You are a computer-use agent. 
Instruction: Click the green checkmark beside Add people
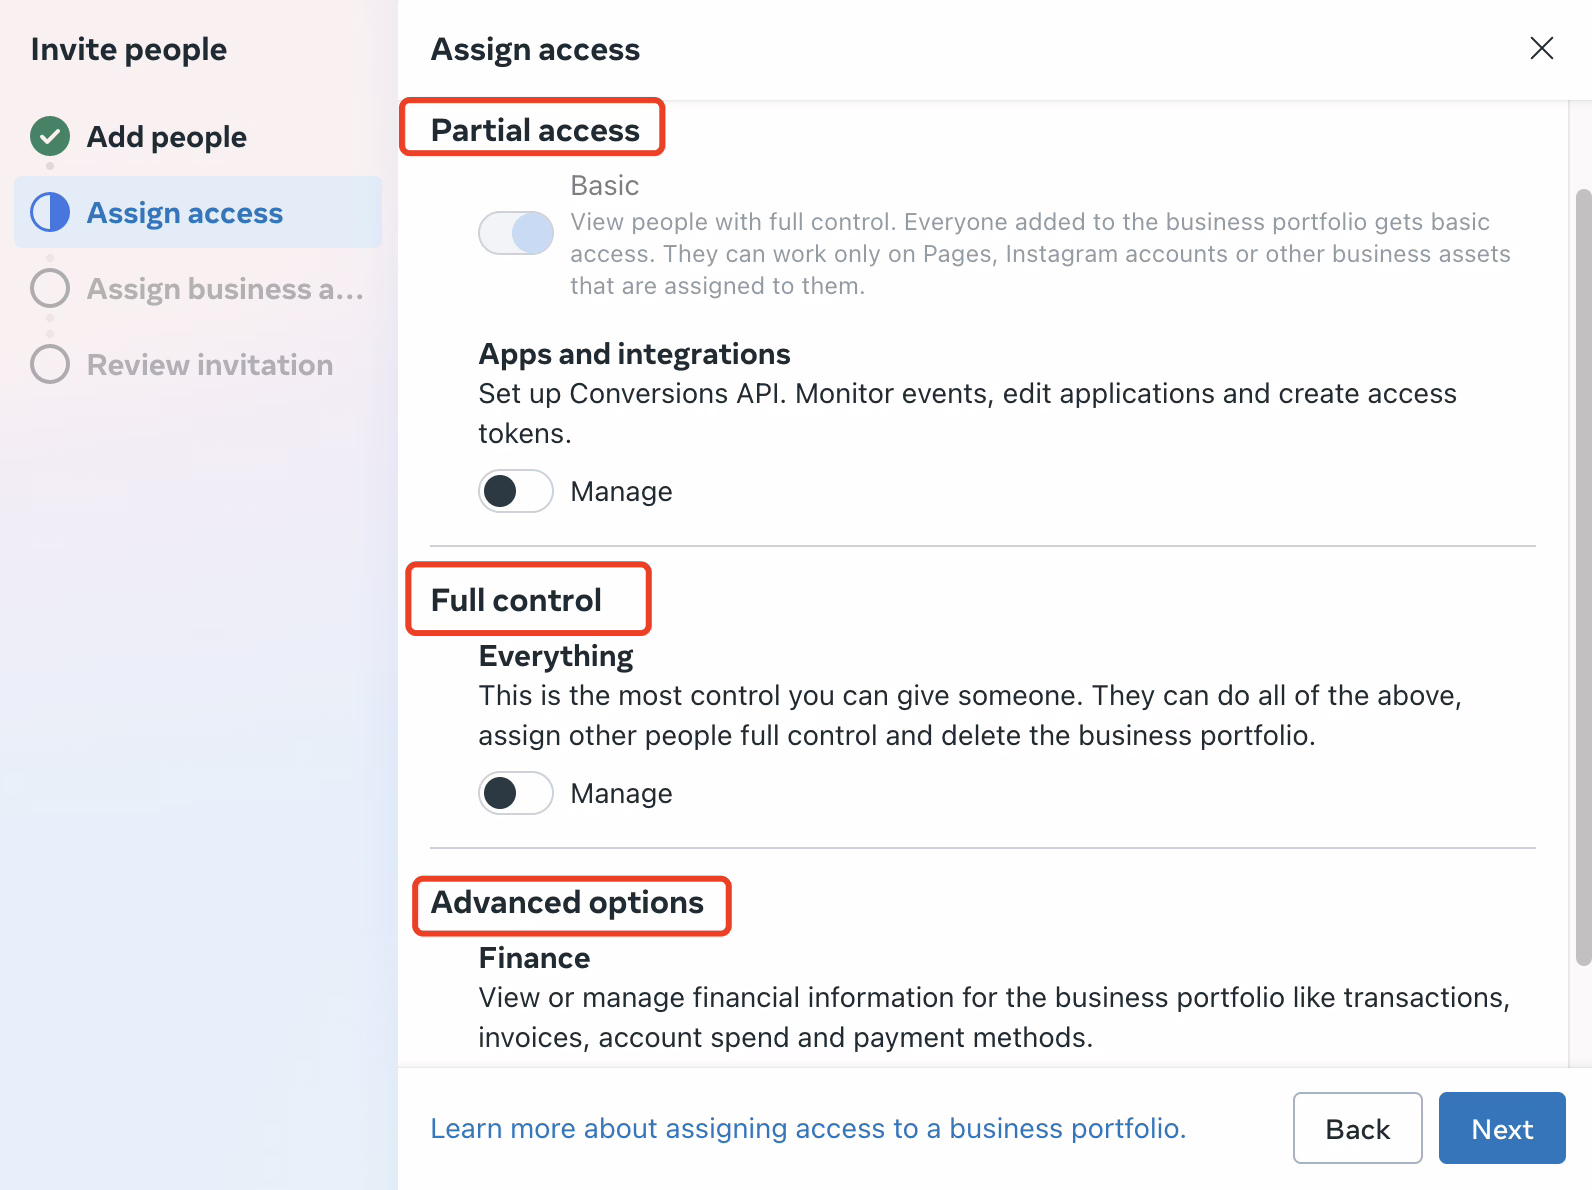click(x=50, y=137)
